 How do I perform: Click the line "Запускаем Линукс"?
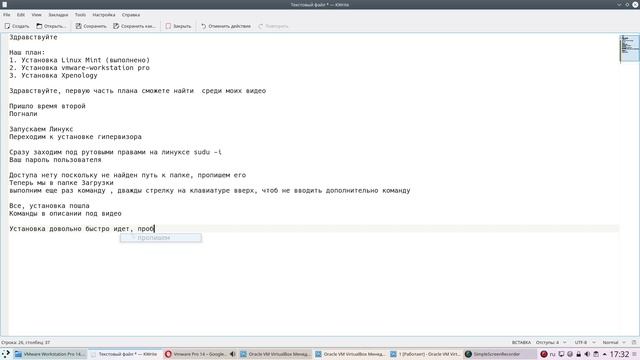point(41,129)
